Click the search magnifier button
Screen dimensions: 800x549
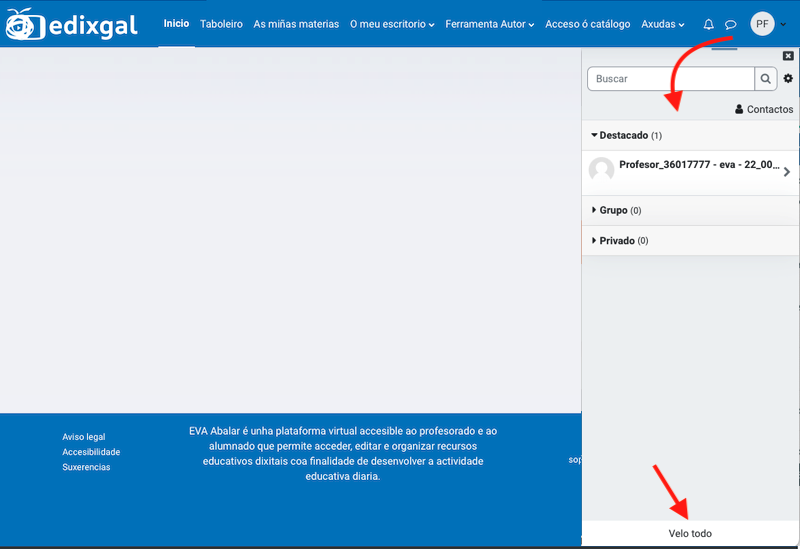coord(765,79)
